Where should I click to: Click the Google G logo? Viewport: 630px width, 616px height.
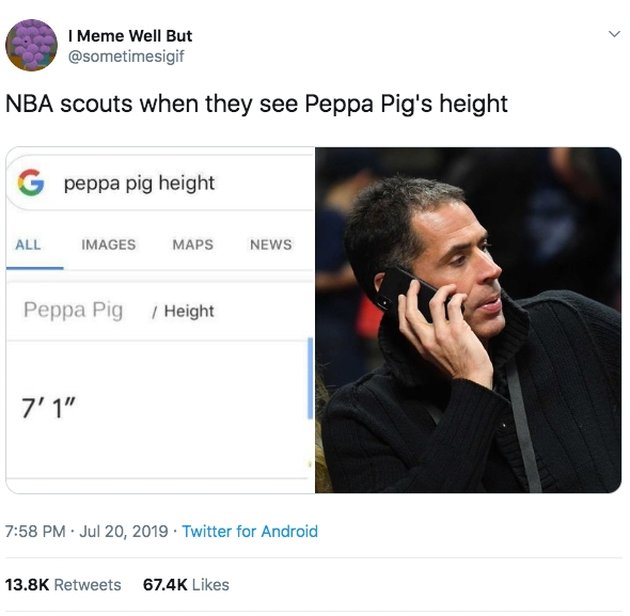click(31, 182)
